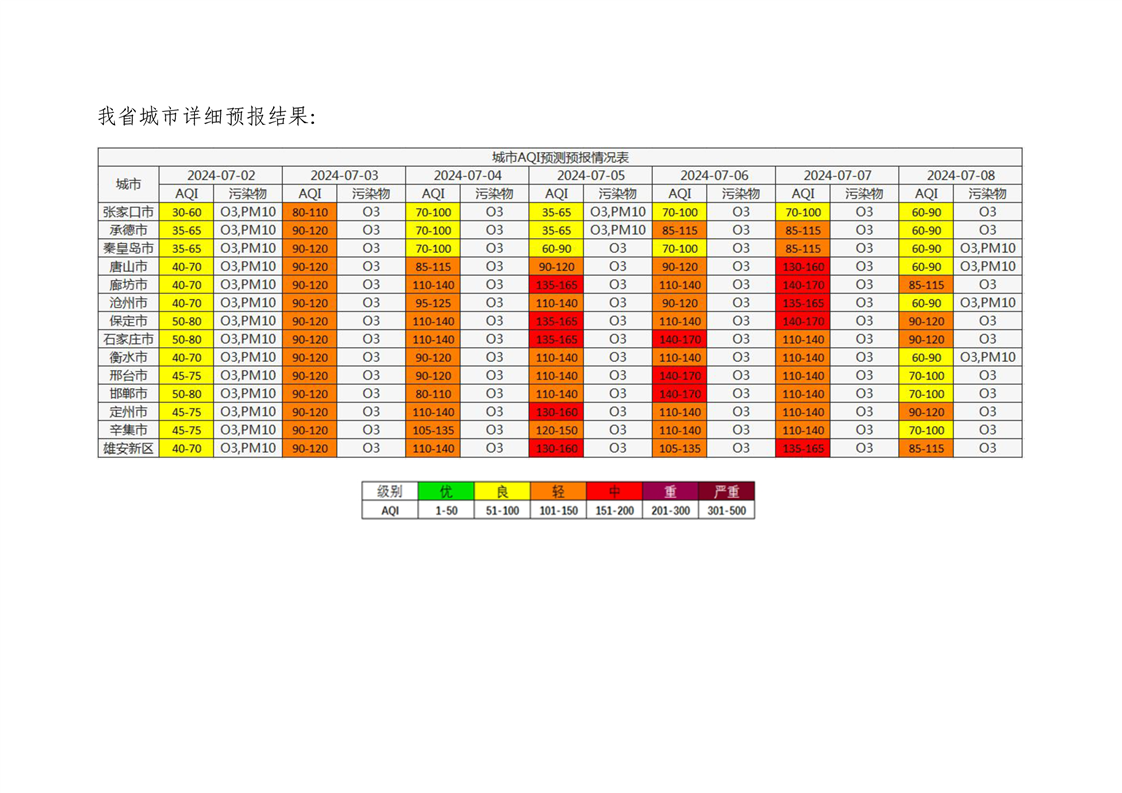Image resolution: width=1122 pixels, height=793 pixels.
Task: Click 张家口市 80-110 AQI cell on 2024-07-03
Action: (x=310, y=212)
